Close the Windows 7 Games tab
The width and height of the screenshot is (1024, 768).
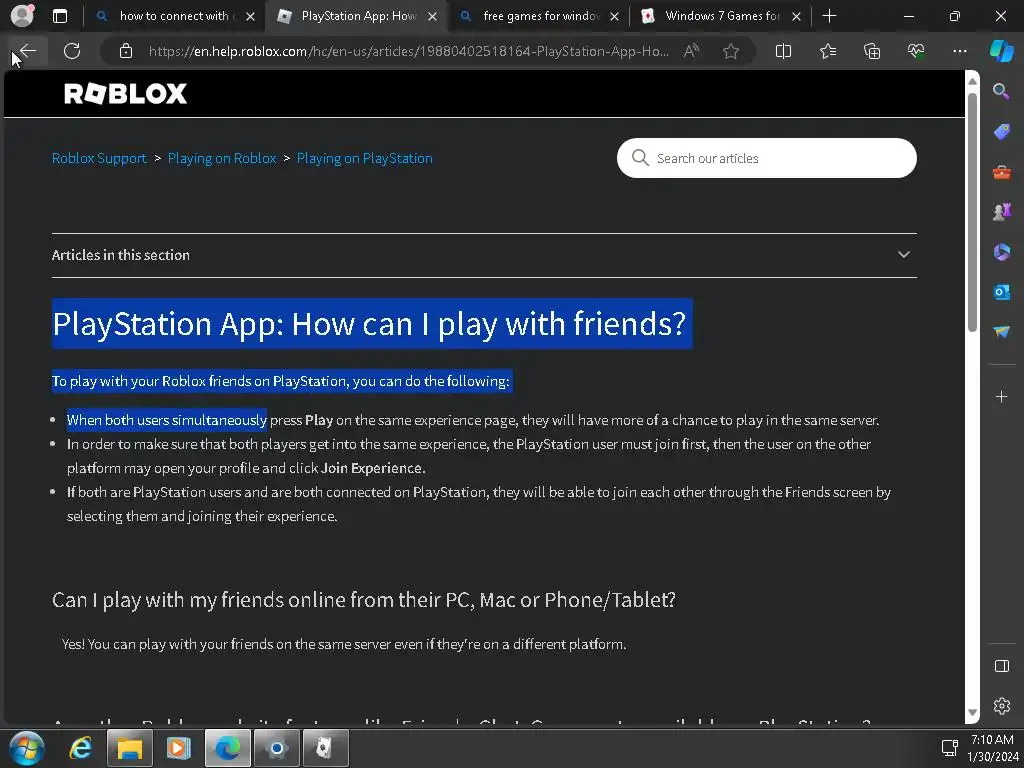point(796,16)
